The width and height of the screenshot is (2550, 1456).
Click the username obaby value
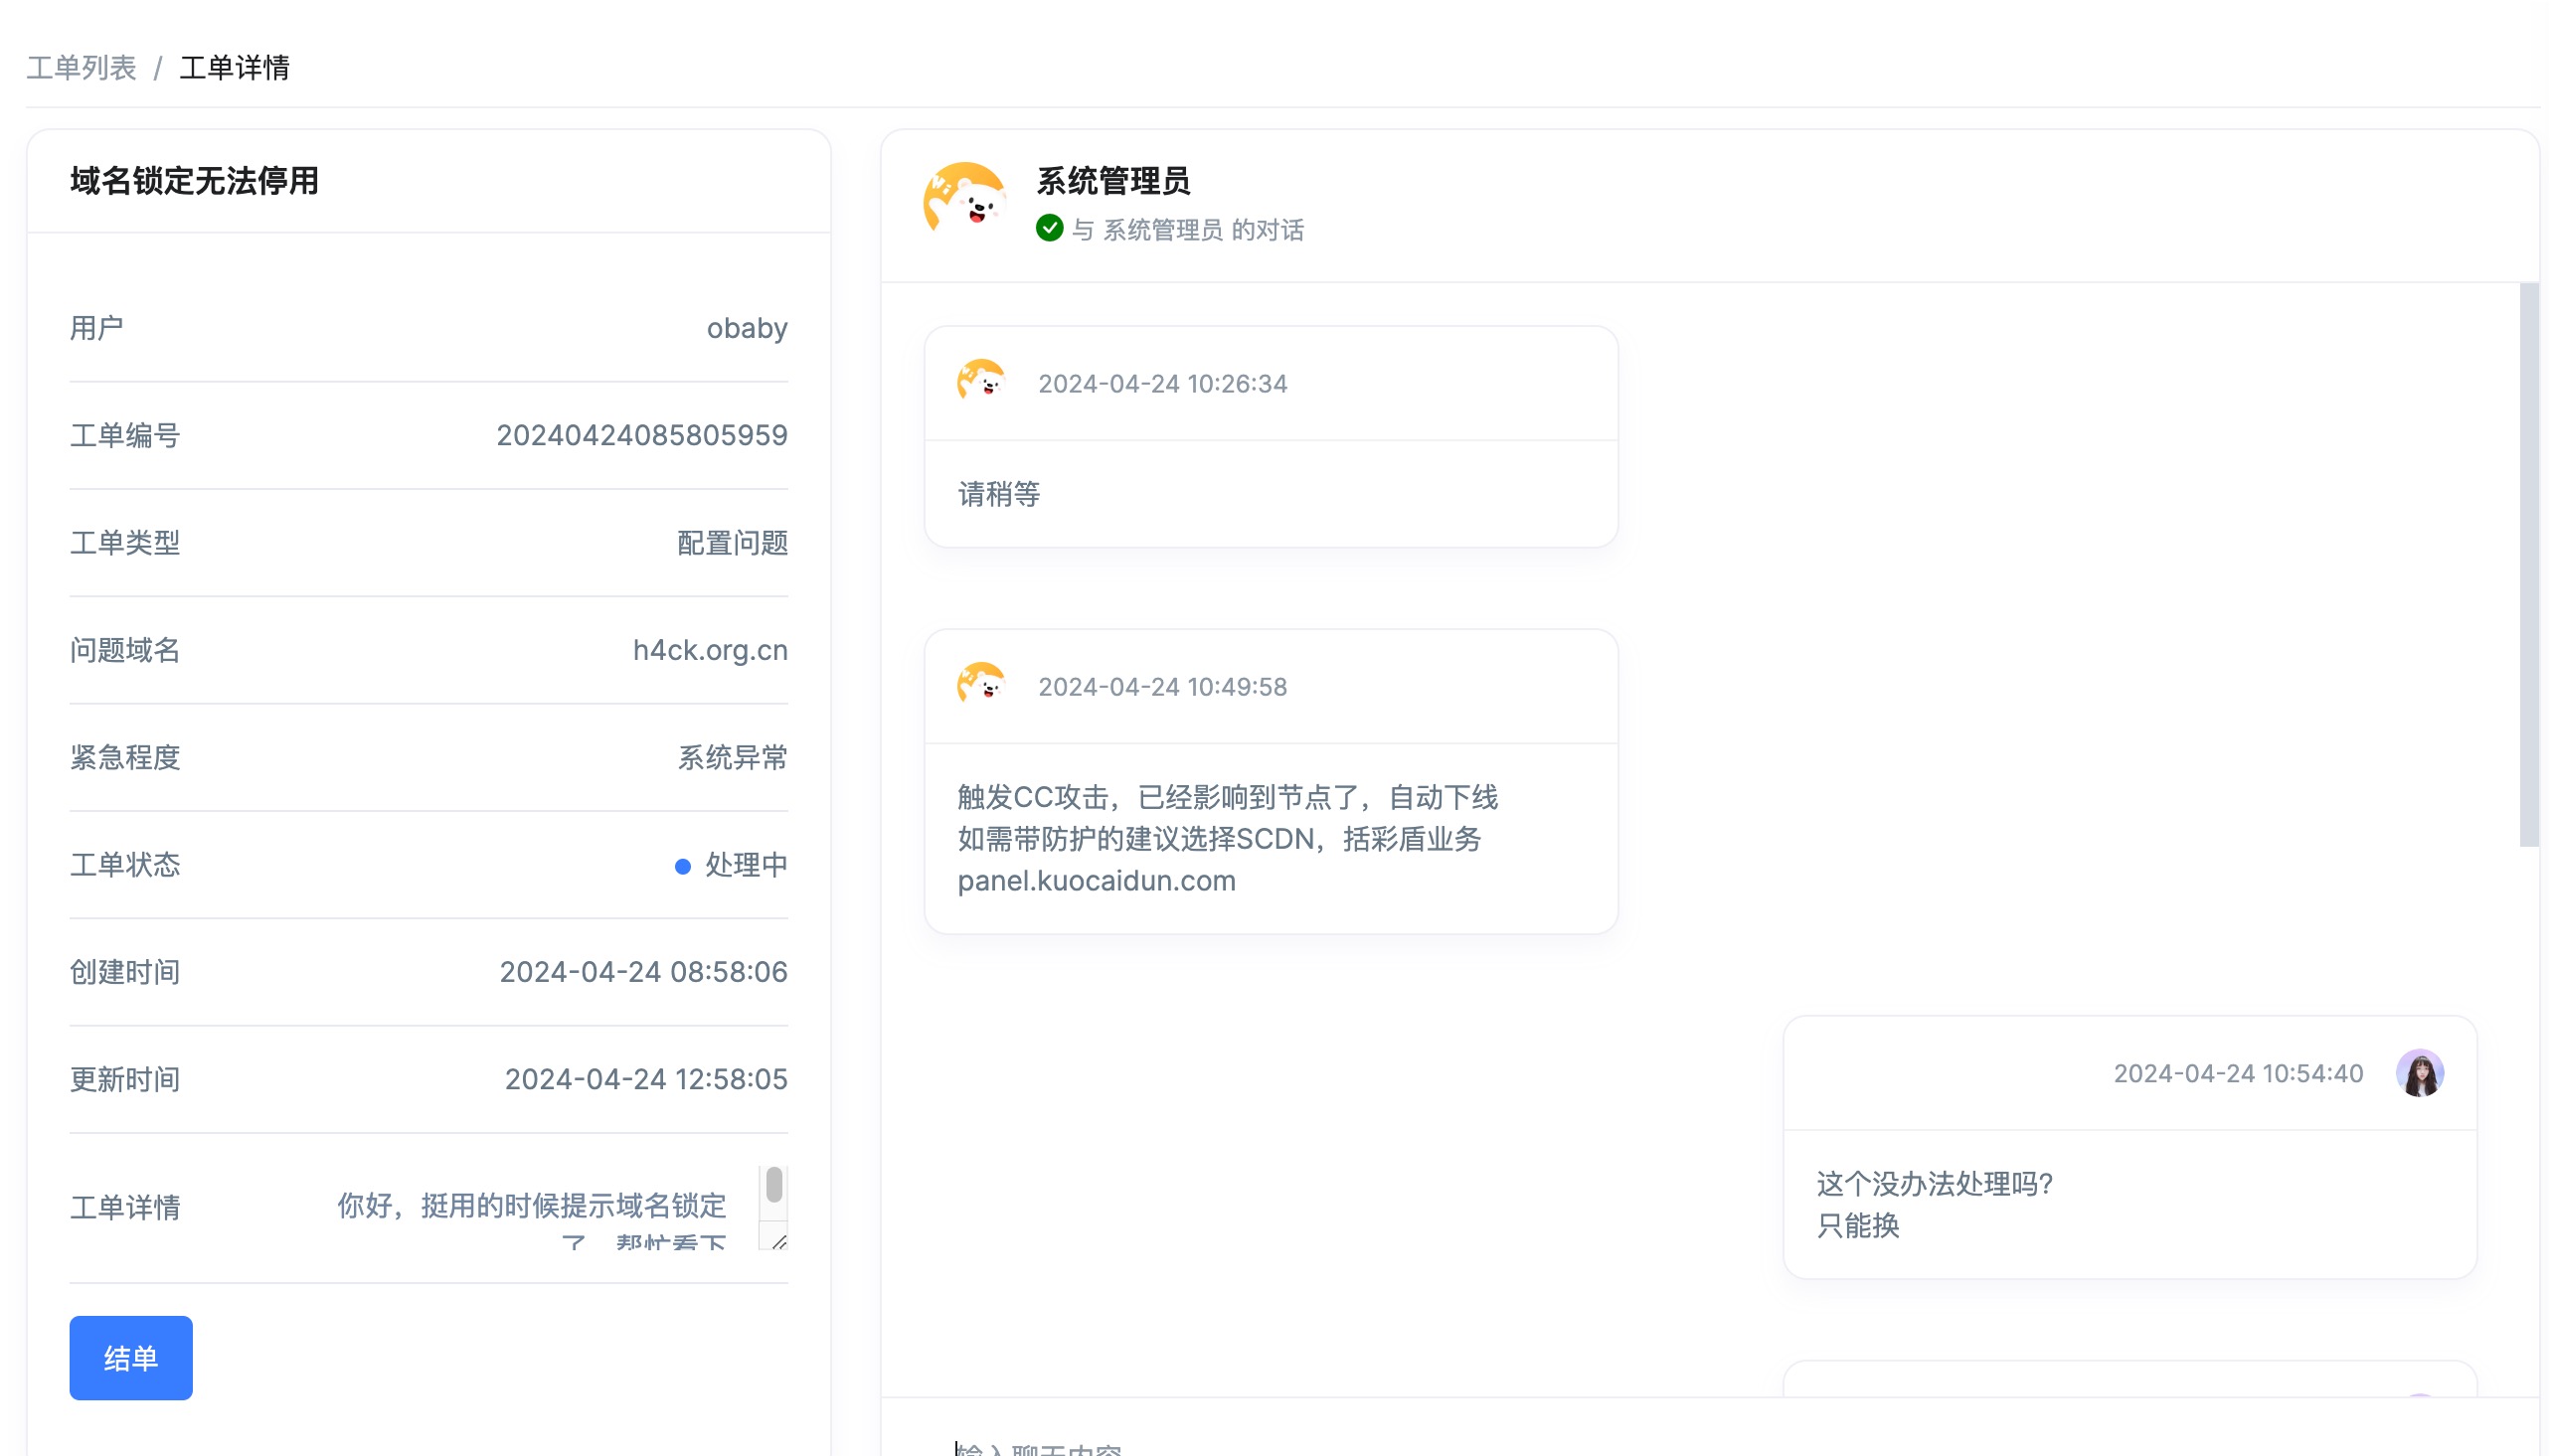(x=746, y=328)
